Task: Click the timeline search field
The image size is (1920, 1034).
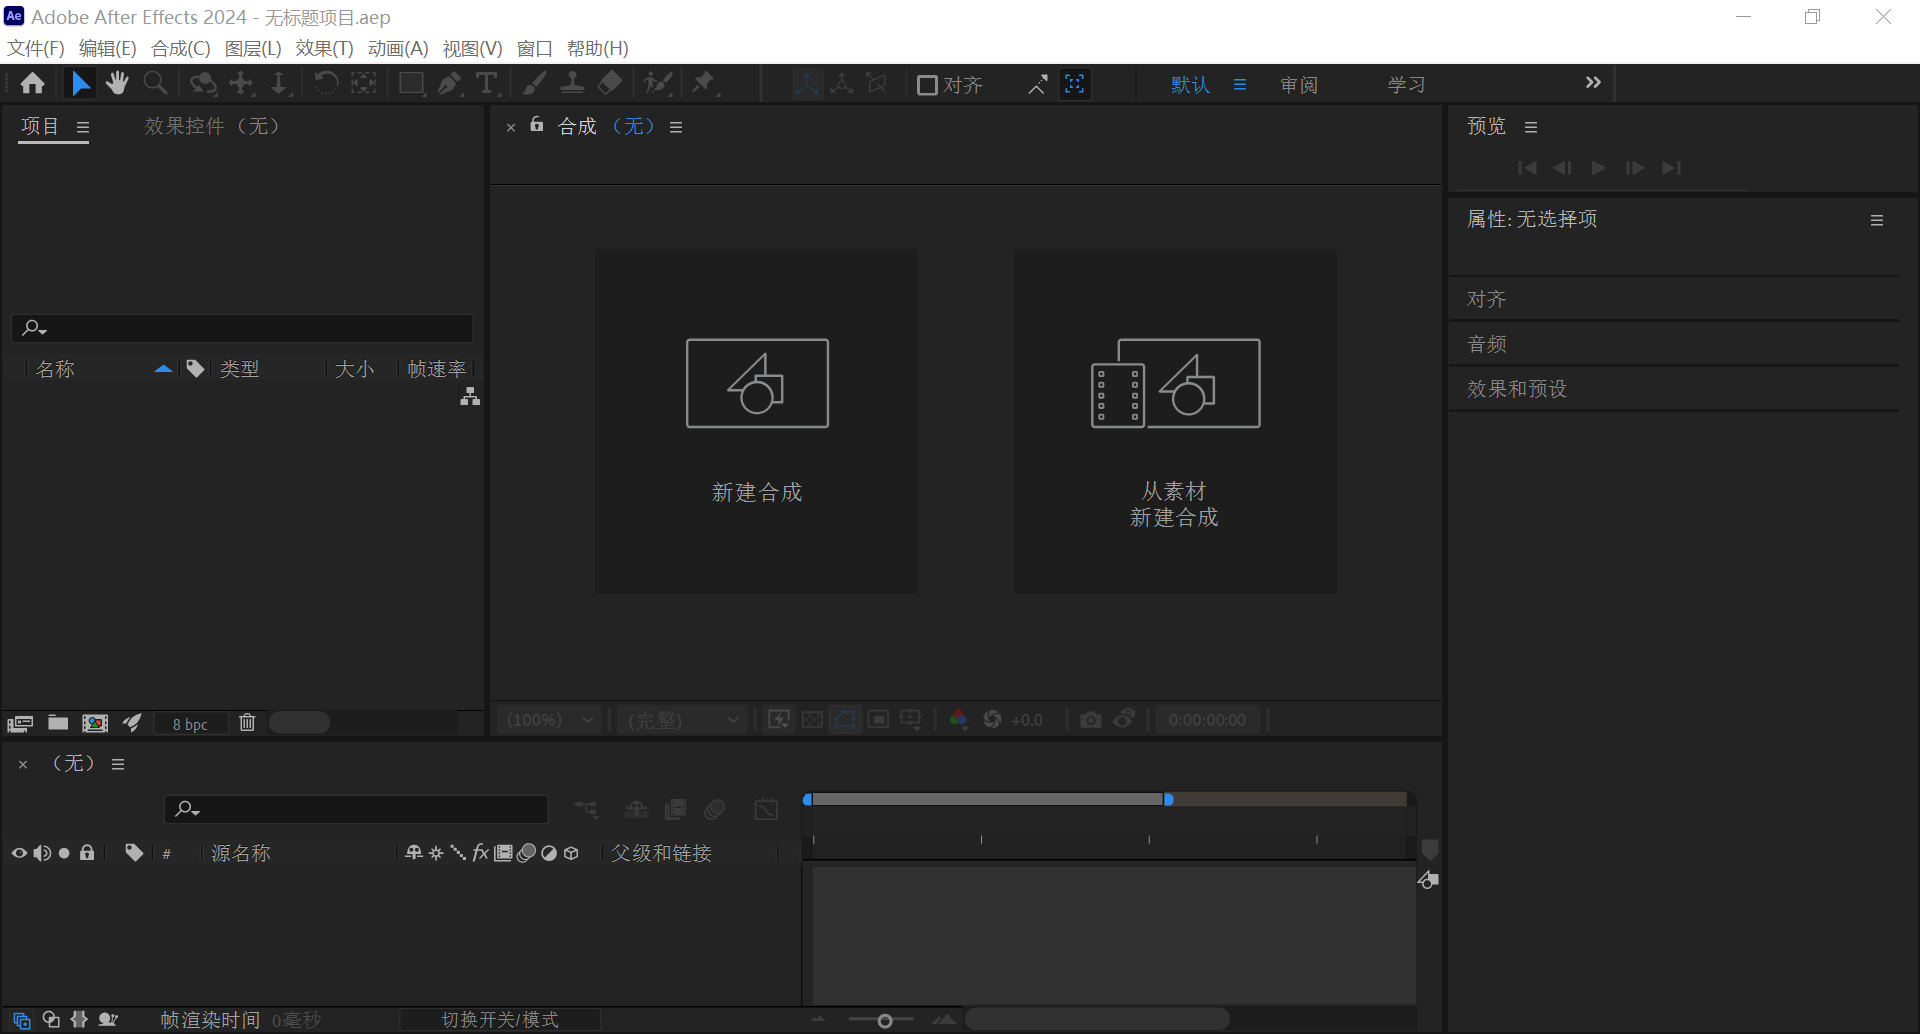Action: pyautogui.click(x=356, y=809)
